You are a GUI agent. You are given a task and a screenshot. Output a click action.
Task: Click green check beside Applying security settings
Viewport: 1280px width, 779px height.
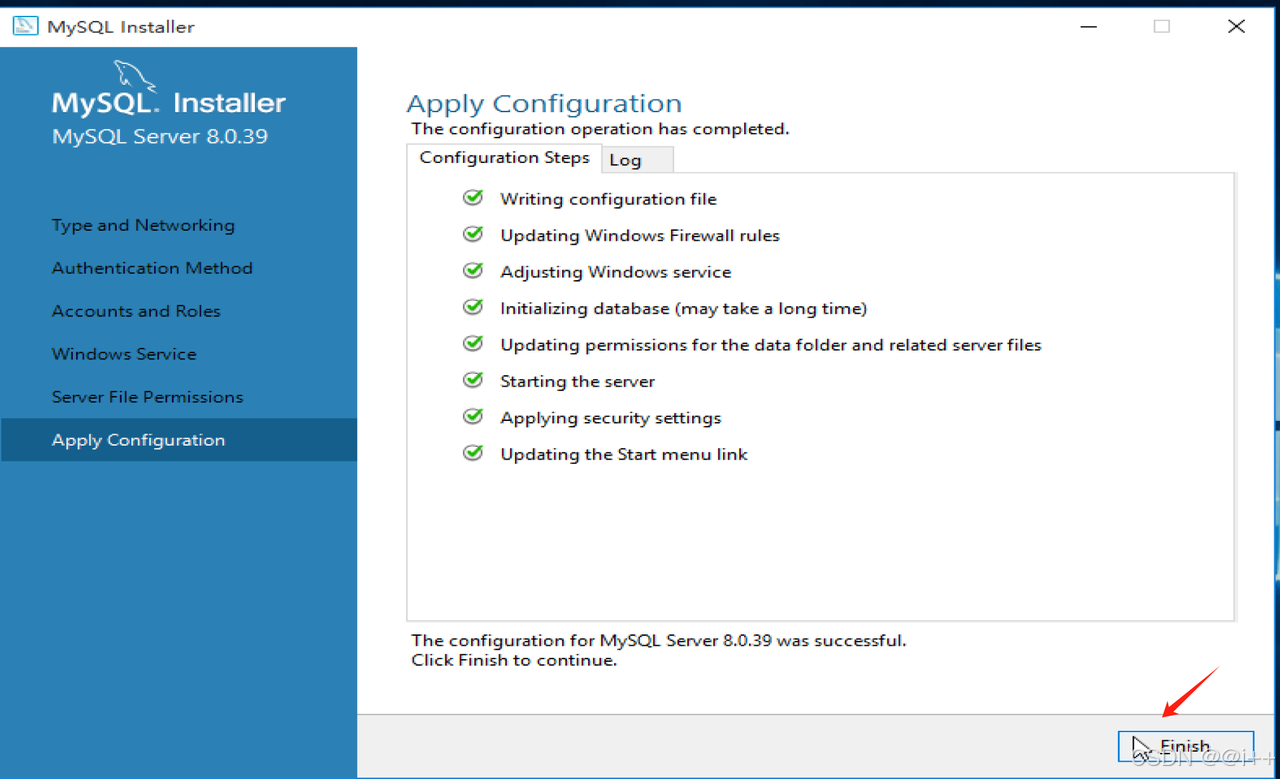pyautogui.click(x=473, y=417)
